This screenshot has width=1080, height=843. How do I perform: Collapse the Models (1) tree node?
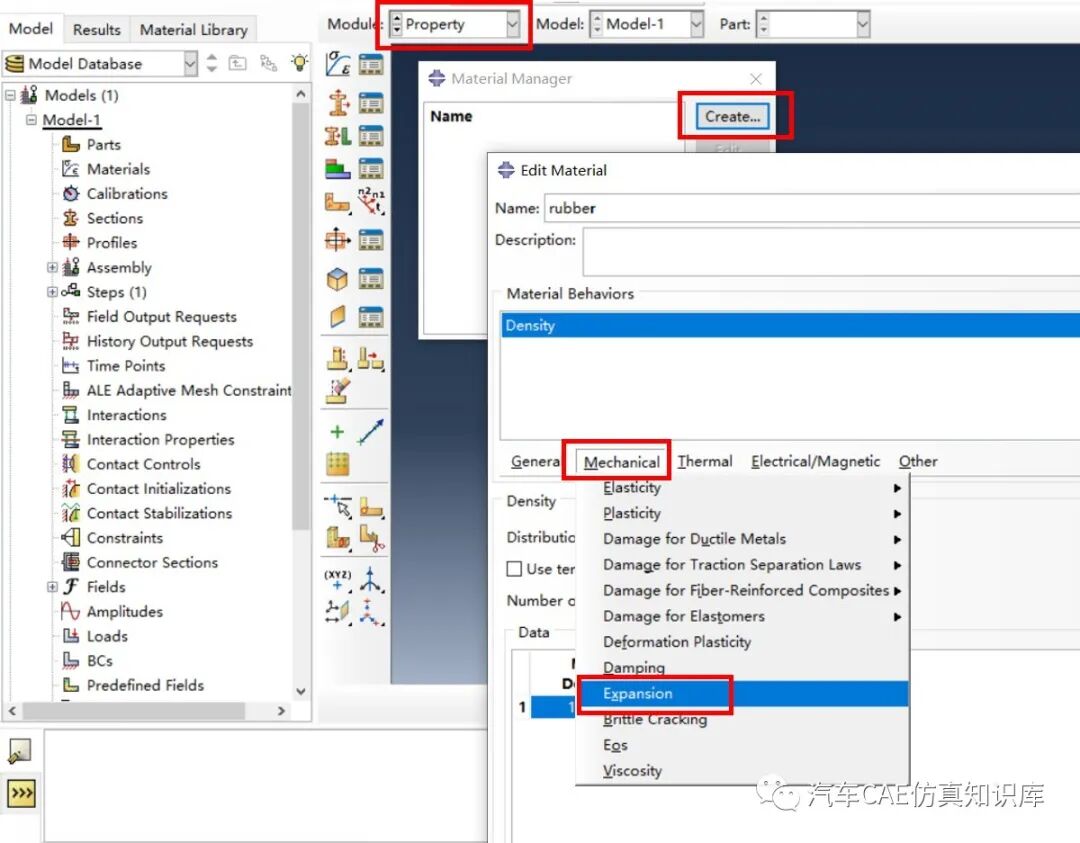pos(10,95)
